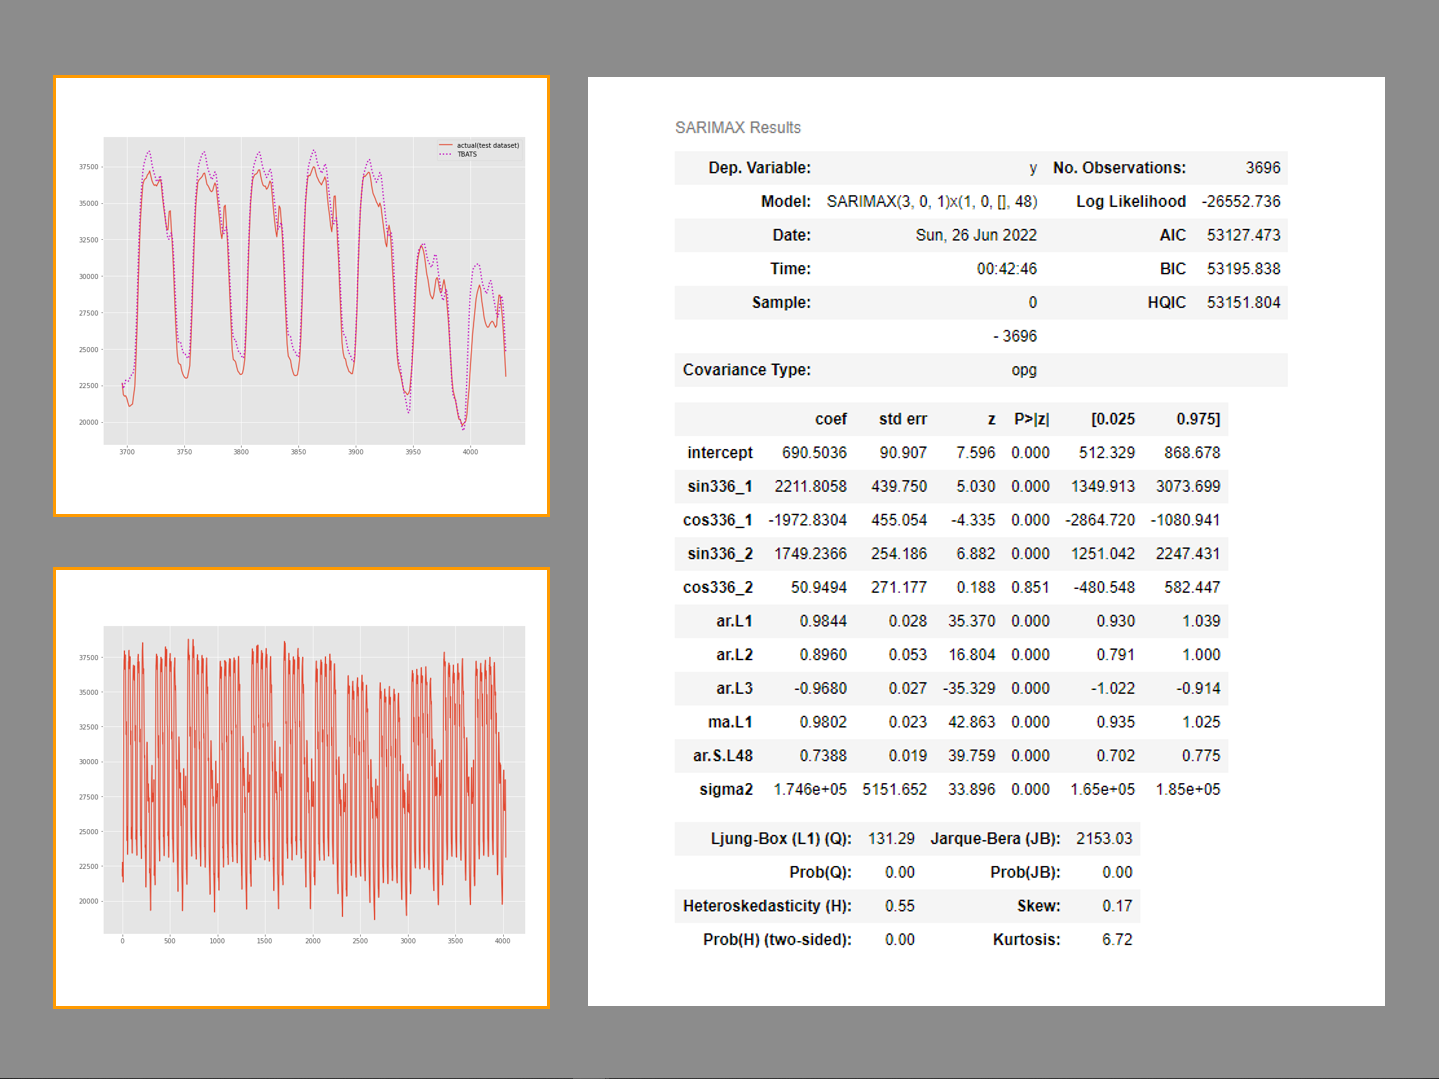Click the No. Observations value 3696
The image size is (1439, 1079).
pyautogui.click(x=1262, y=168)
